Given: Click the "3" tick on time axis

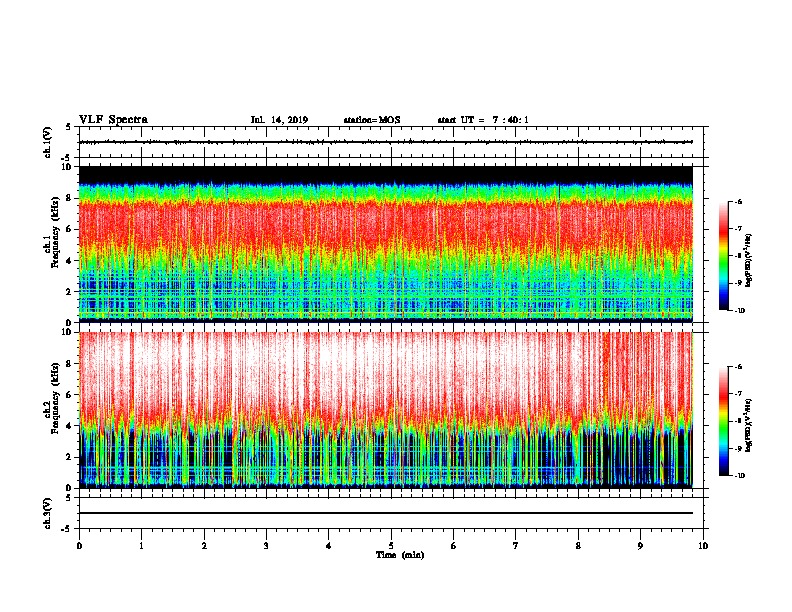Looking at the screenshot, I should point(266,546).
